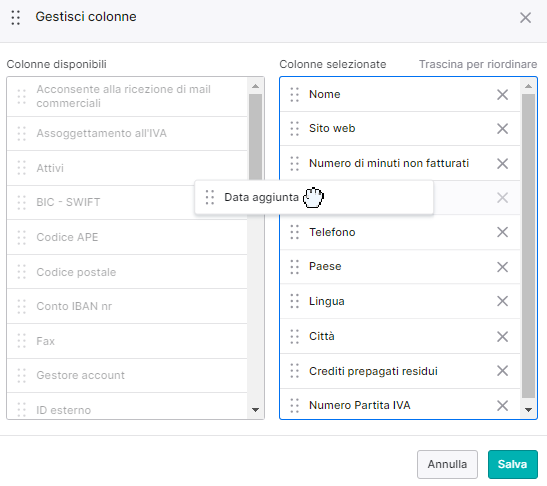Select Conto IBAN nr in available columns
The image size is (547, 486).
[127, 306]
